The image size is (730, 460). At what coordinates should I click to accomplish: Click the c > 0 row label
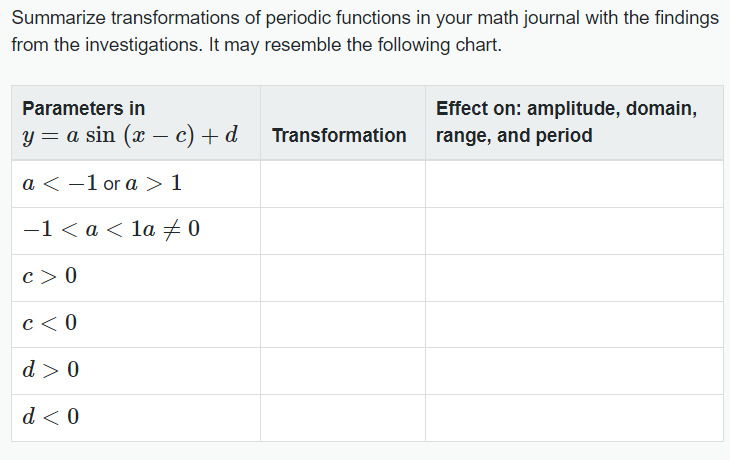click(x=49, y=277)
